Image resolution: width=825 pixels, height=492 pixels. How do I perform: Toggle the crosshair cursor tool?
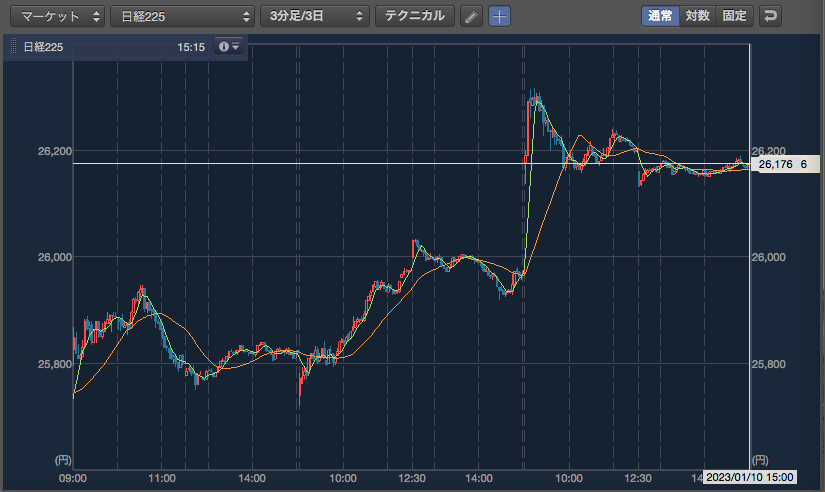coord(499,16)
